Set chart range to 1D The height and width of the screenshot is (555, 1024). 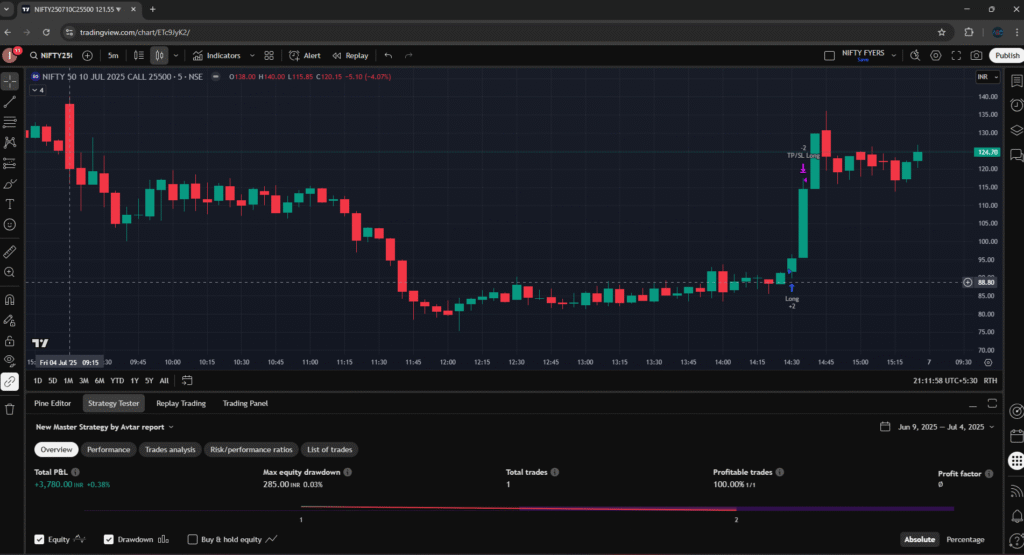click(38, 381)
